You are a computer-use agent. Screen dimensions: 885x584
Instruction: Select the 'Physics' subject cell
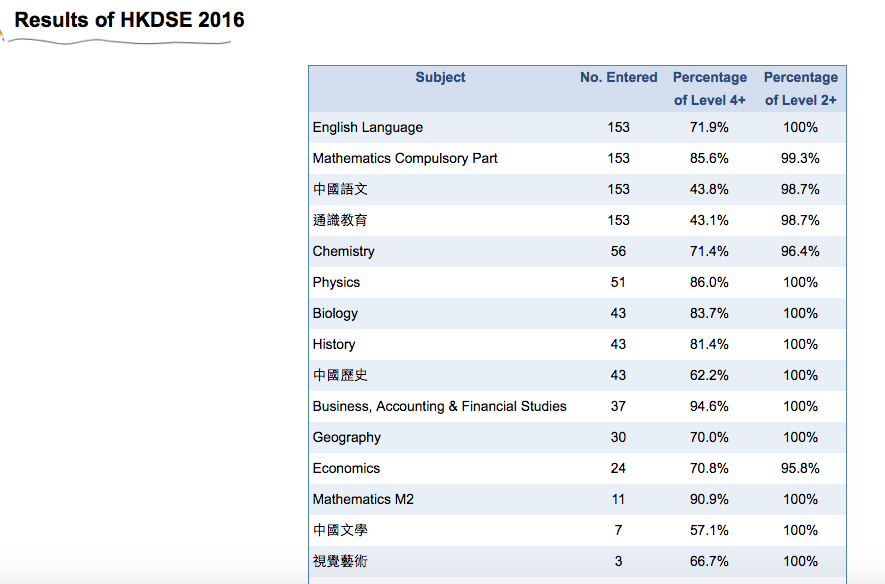[x=336, y=283]
